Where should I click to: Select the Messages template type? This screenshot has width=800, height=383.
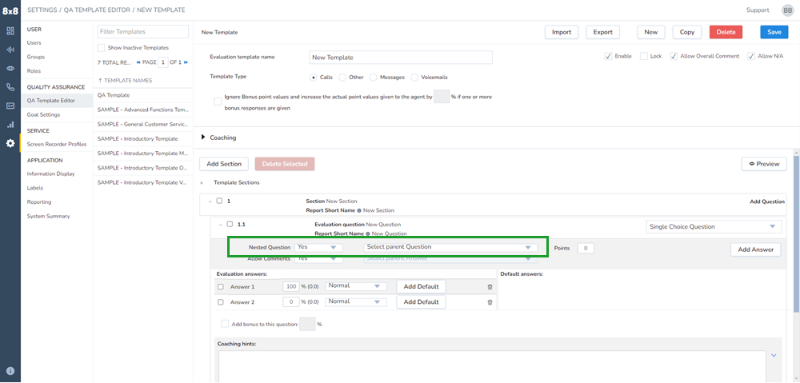coord(373,78)
